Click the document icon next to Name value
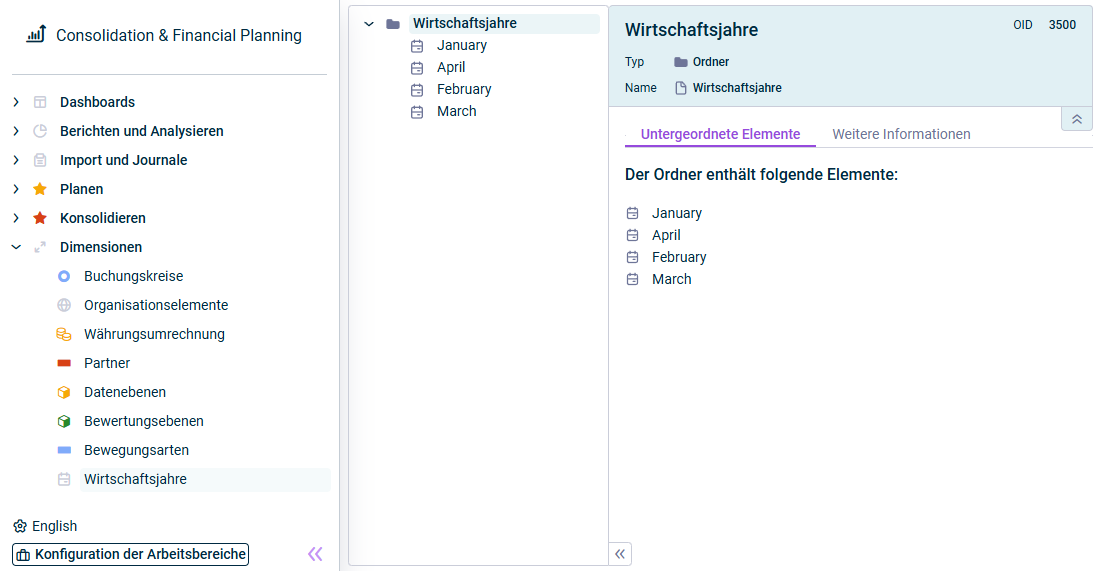1094x571 pixels. [681, 88]
